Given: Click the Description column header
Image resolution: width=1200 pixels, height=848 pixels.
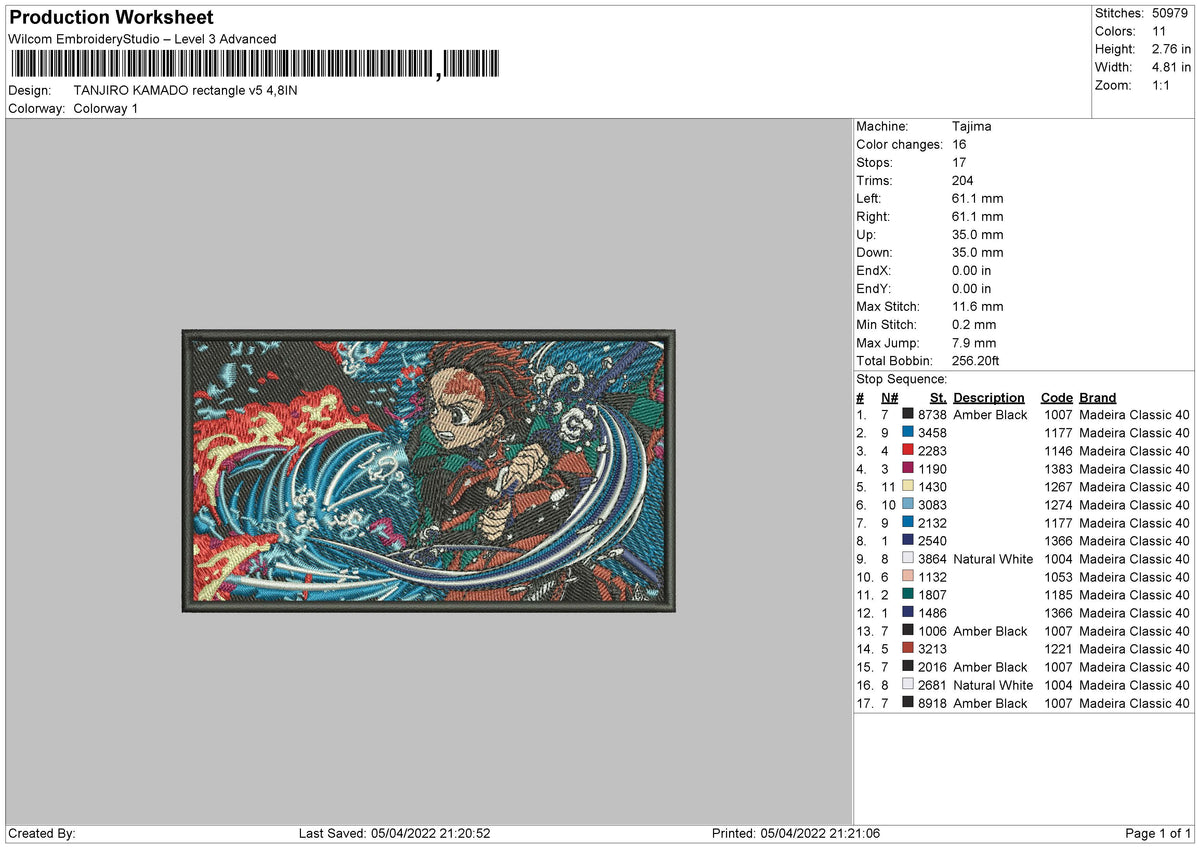Looking at the screenshot, I should pyautogui.click(x=989, y=397).
